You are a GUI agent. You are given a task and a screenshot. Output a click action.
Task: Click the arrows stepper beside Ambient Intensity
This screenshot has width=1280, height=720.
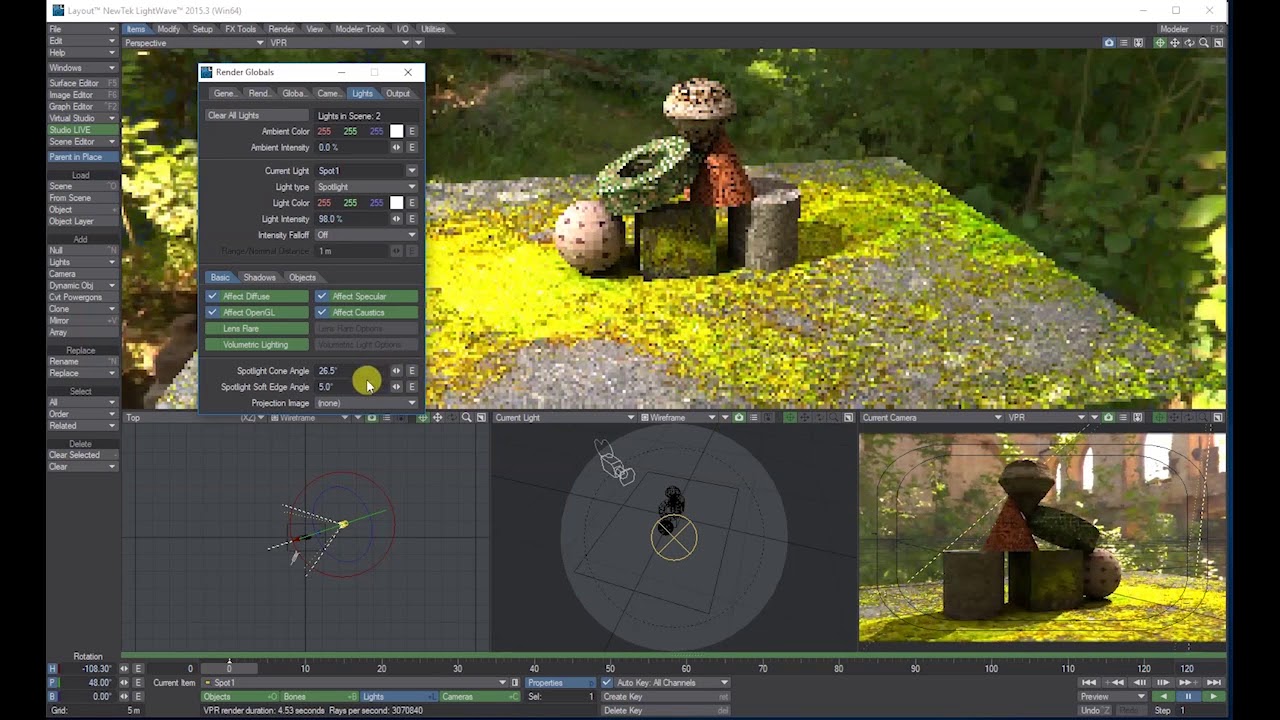pos(396,147)
